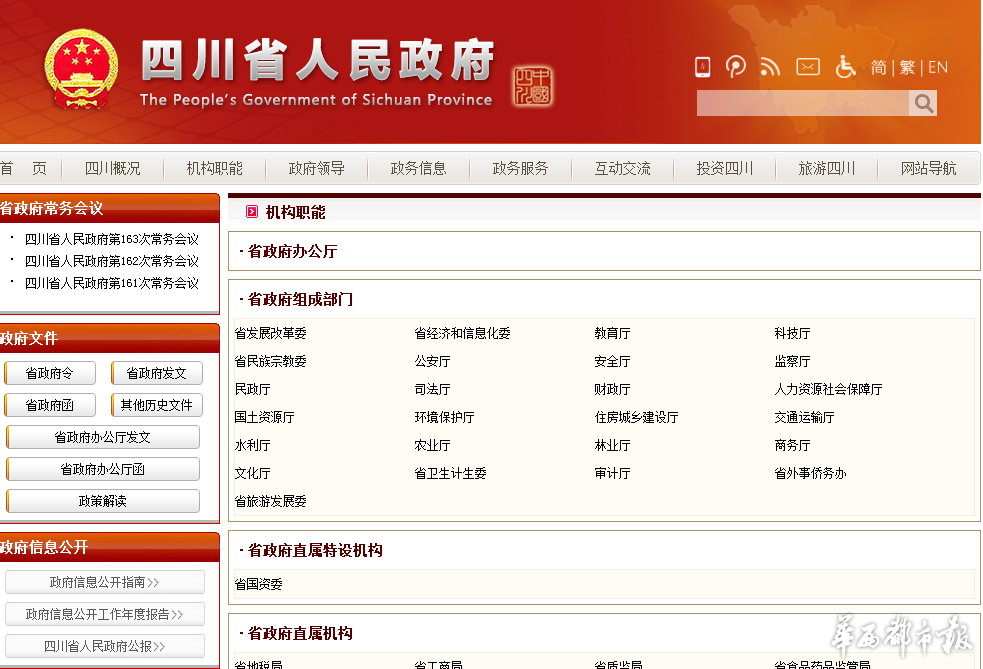The height and width of the screenshot is (669, 983).
Task: Open 林业厅 department link
Action: [612, 445]
